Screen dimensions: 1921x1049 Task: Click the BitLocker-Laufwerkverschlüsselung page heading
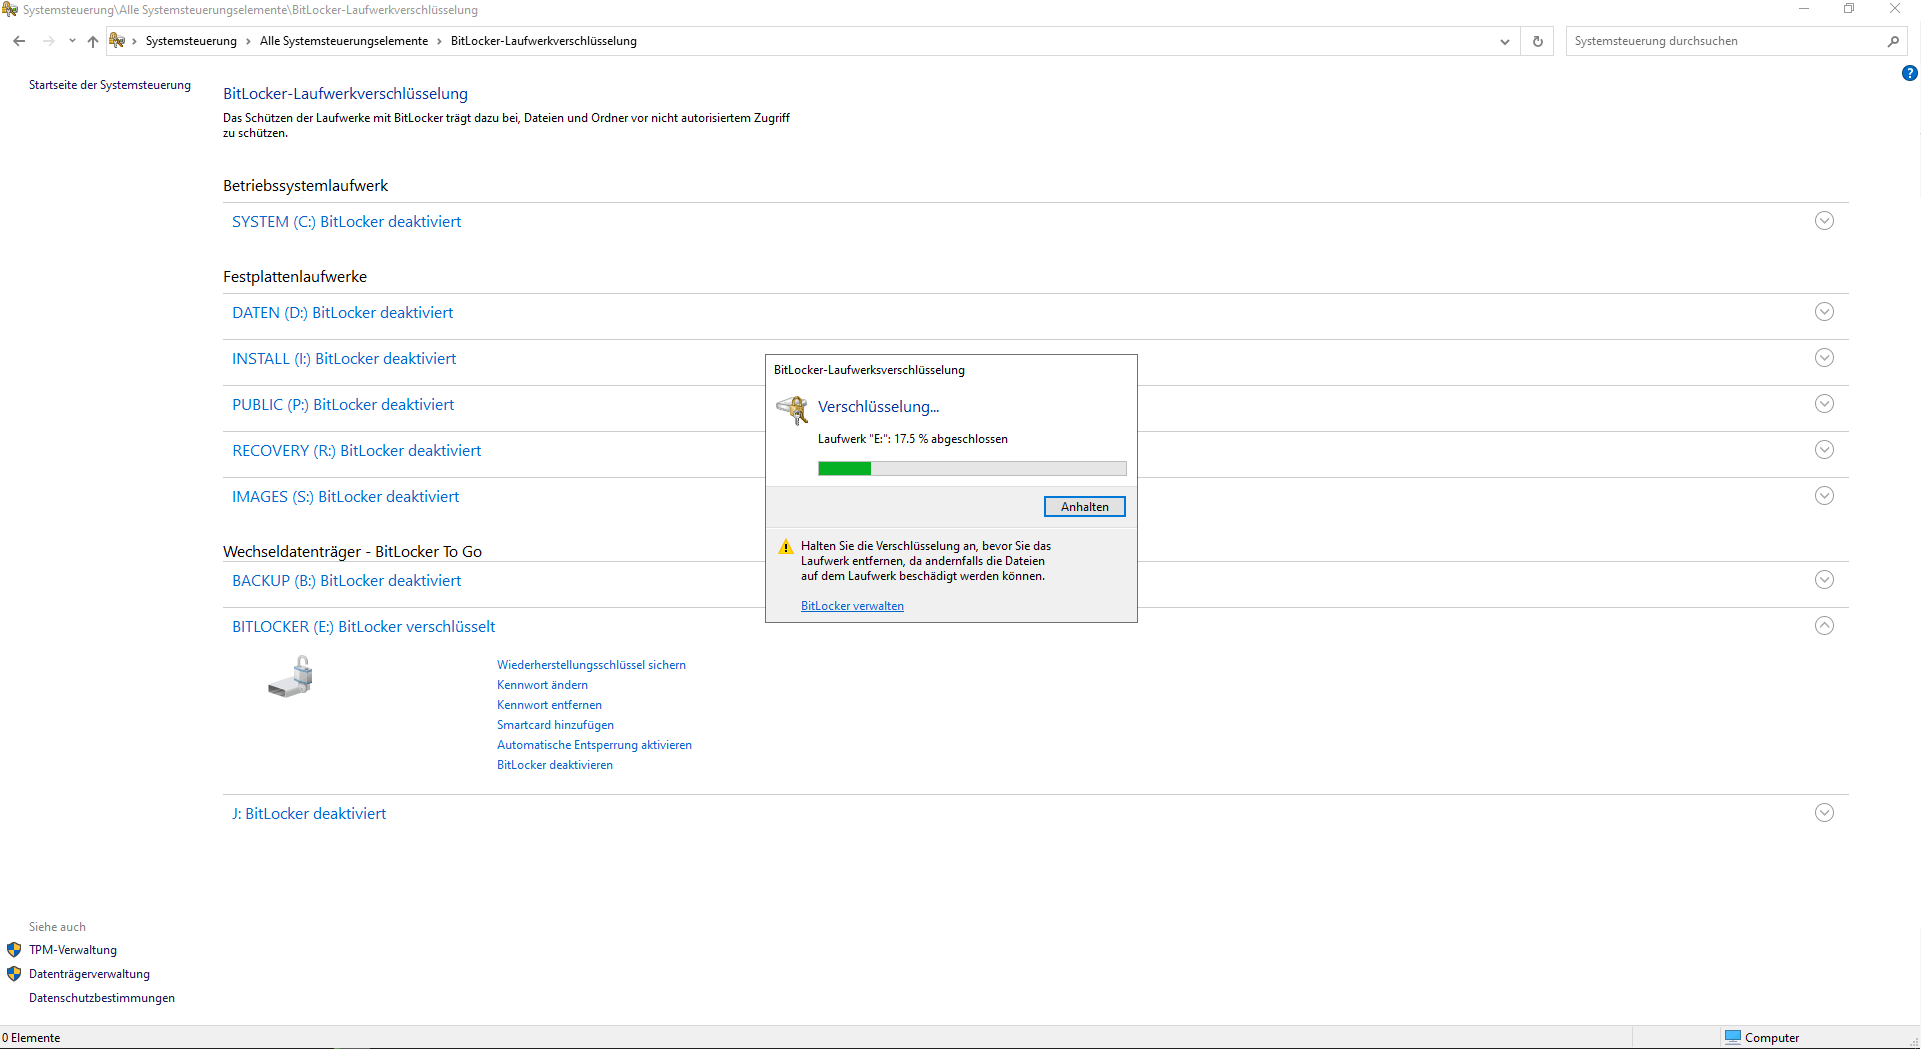pyautogui.click(x=345, y=94)
